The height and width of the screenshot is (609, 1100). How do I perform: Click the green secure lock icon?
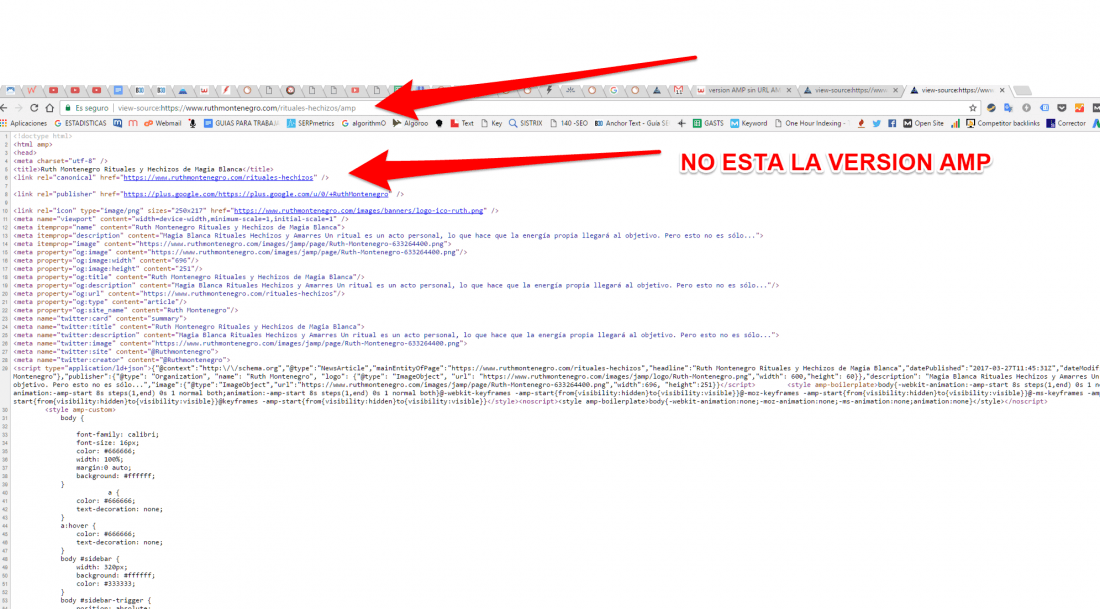(67, 108)
